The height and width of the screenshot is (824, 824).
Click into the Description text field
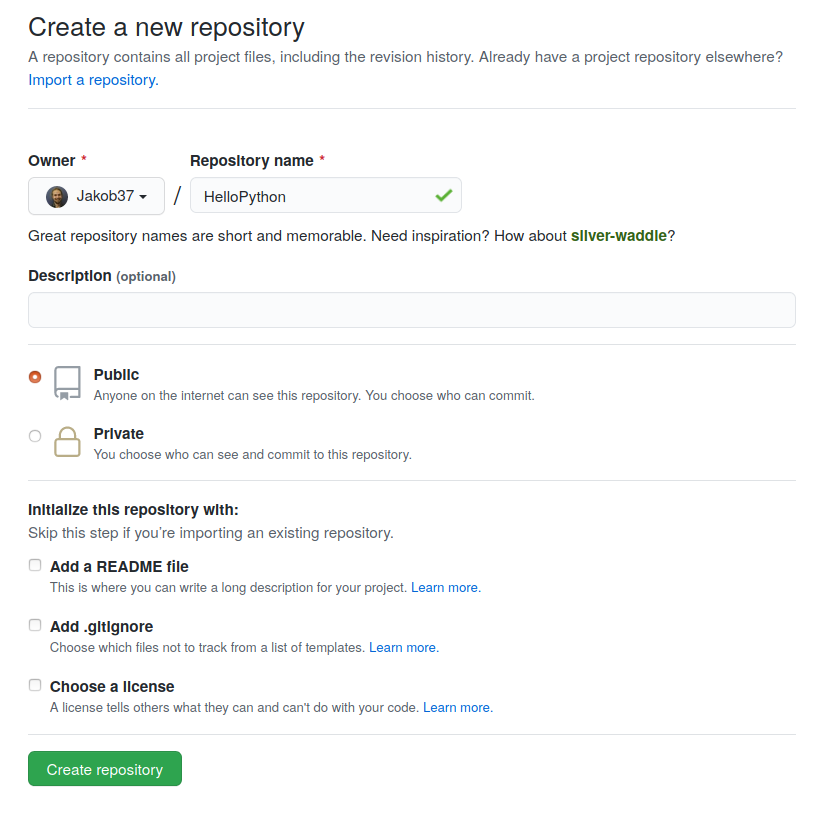point(412,310)
